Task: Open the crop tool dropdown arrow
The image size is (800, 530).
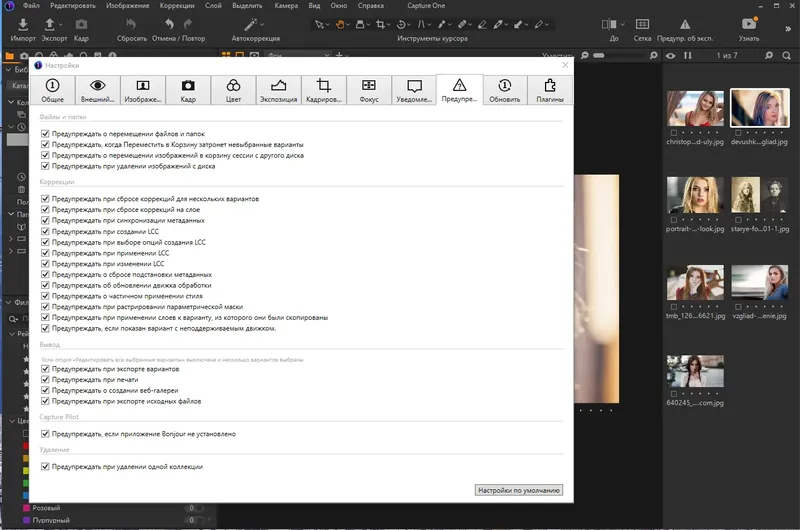Action: (389, 24)
